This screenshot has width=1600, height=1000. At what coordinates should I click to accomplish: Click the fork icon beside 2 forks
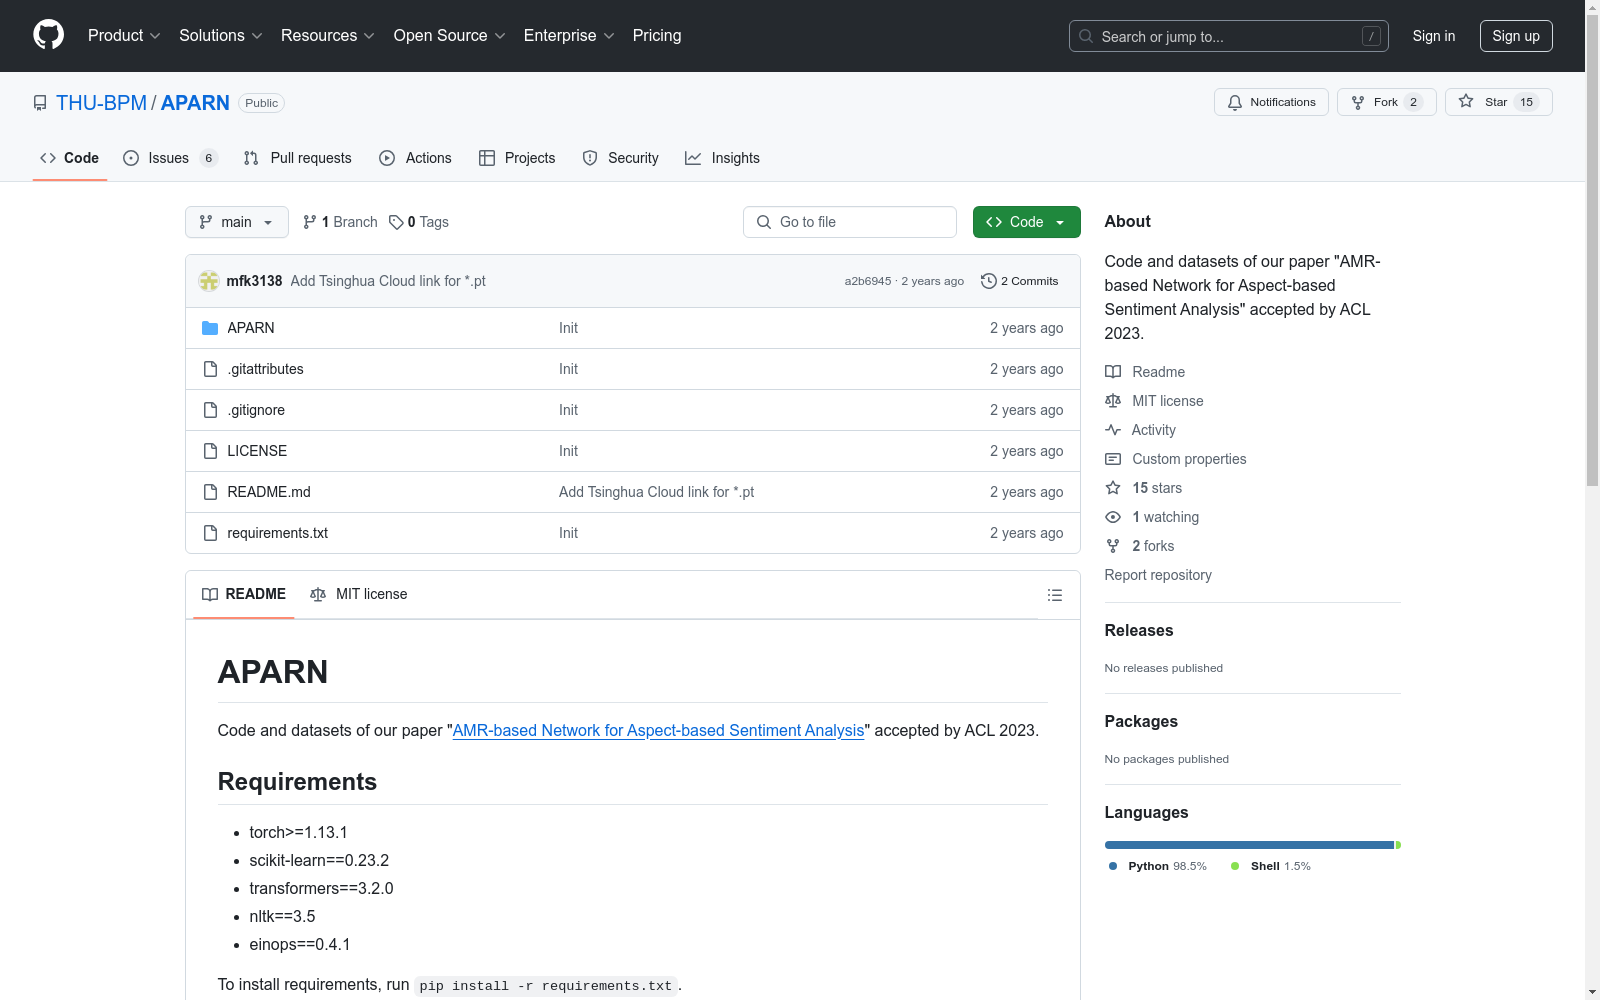coord(1113,546)
